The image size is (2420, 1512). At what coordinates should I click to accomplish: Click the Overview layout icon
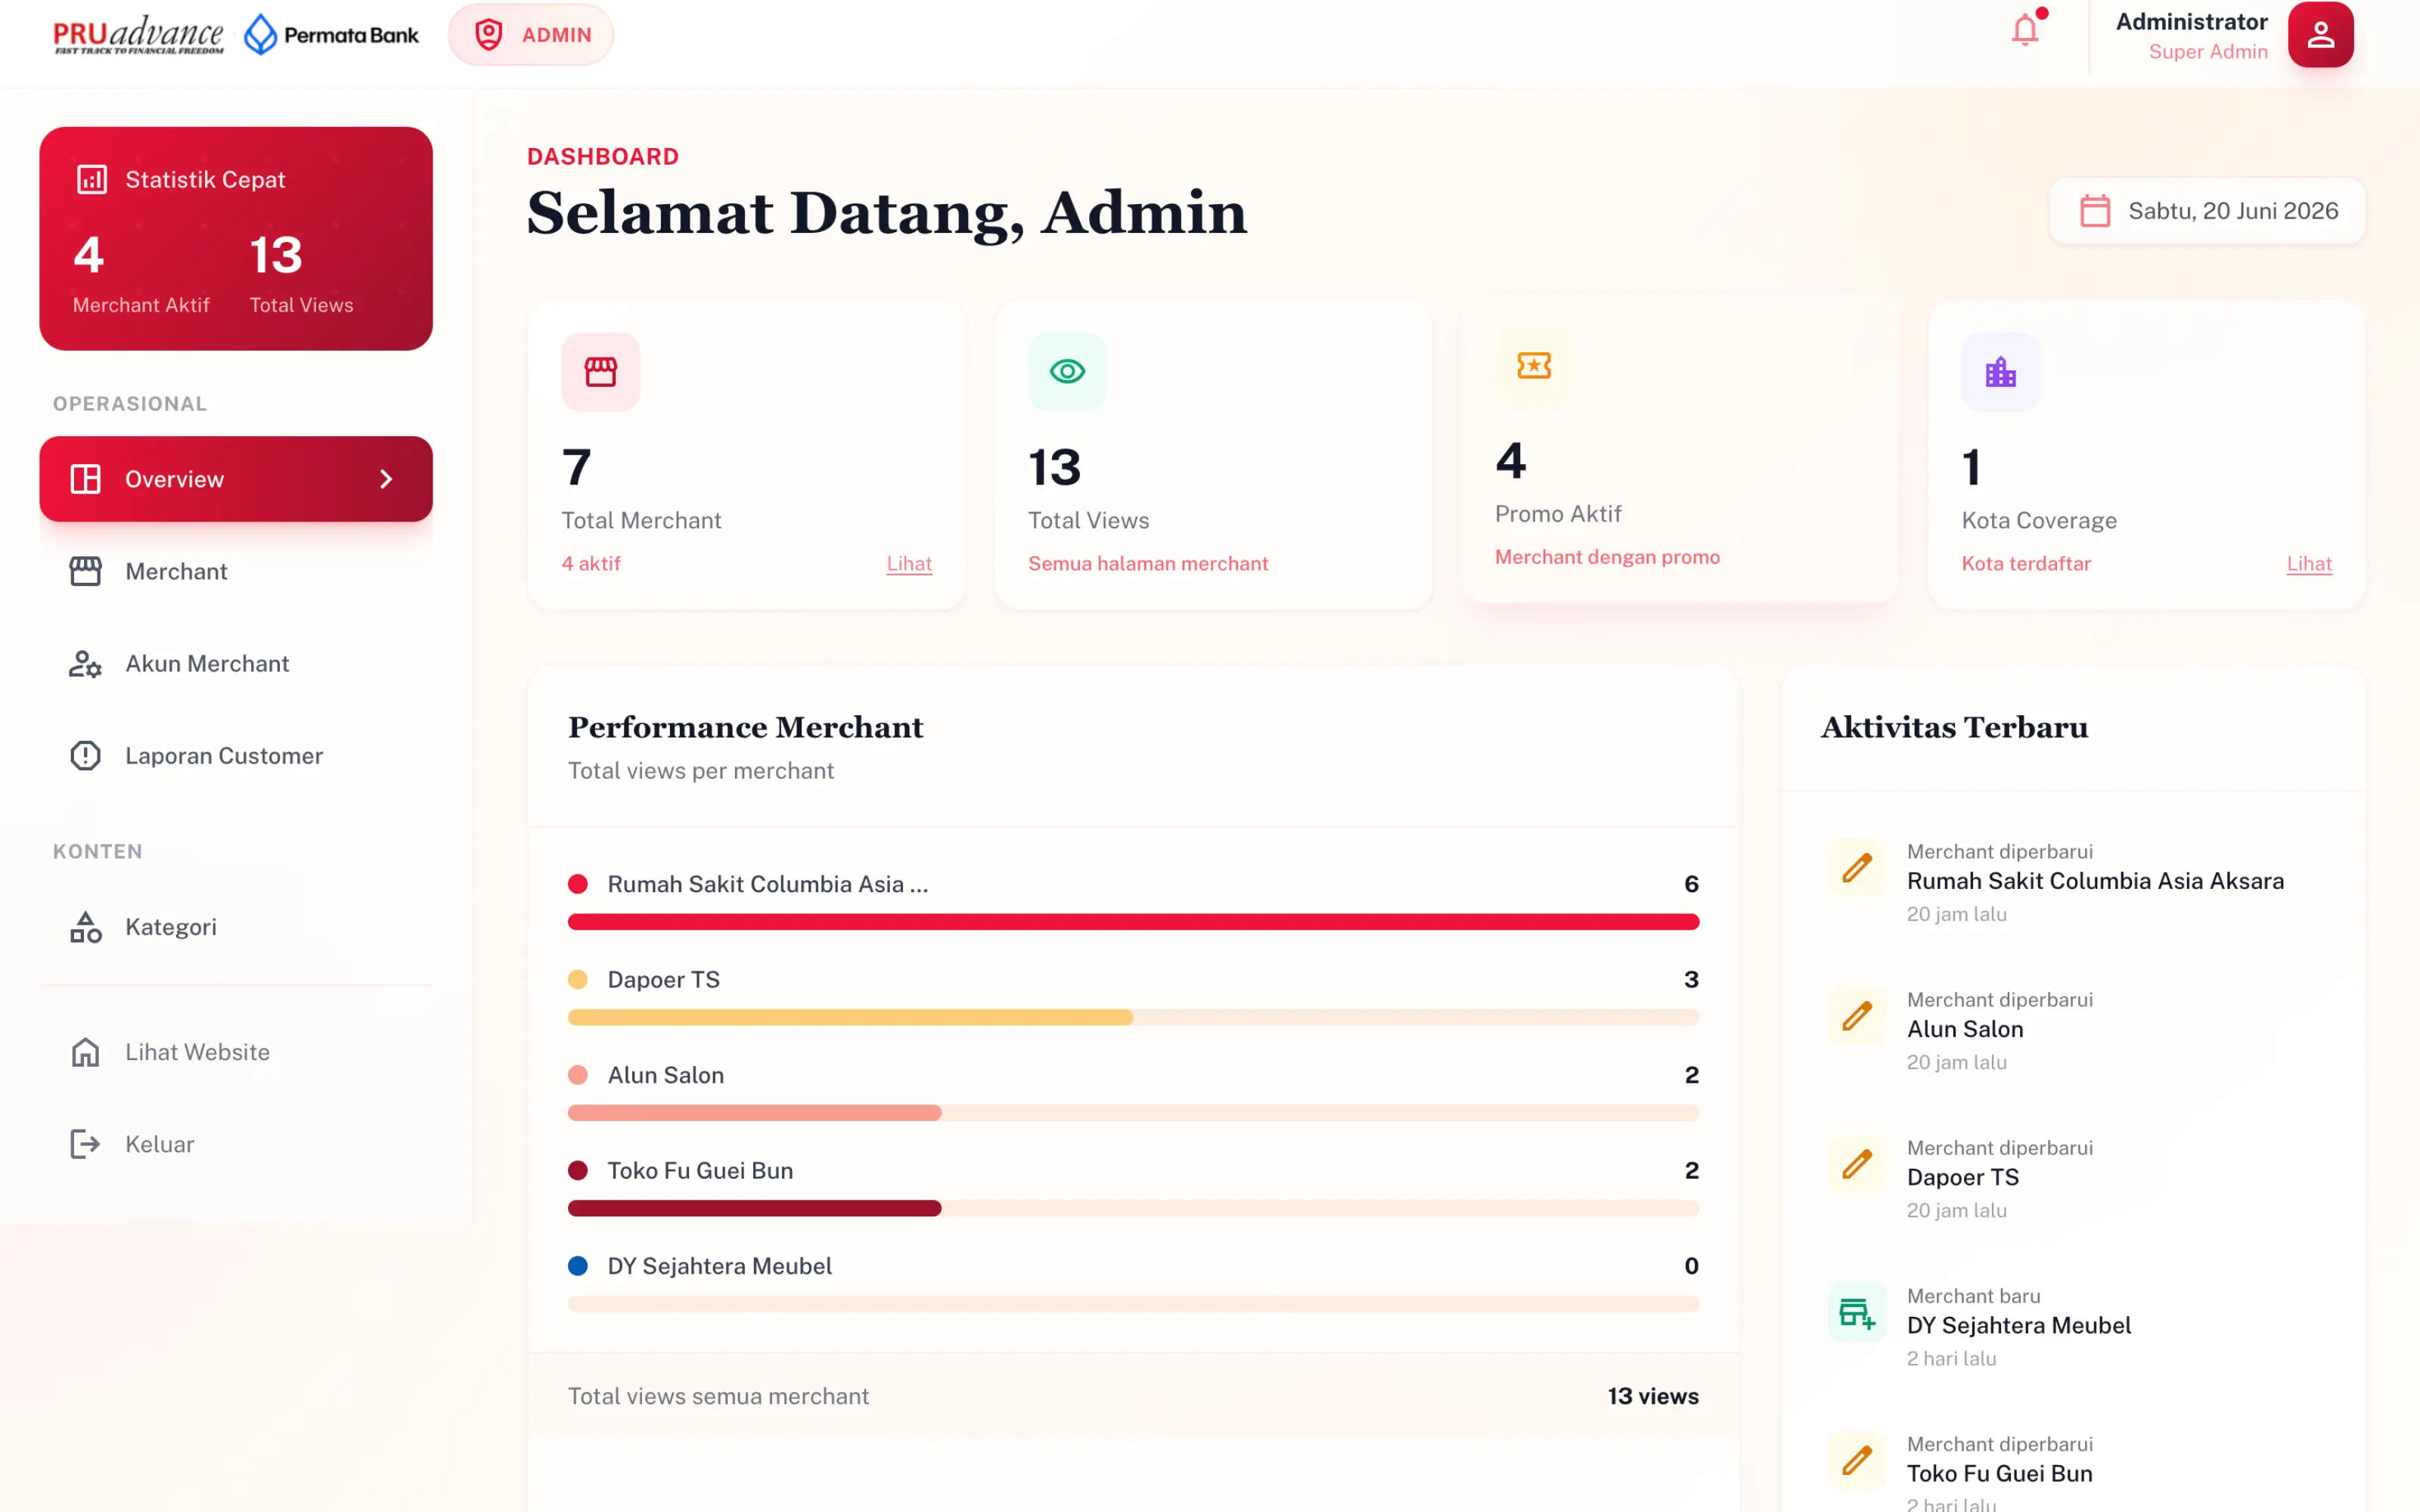coord(86,479)
